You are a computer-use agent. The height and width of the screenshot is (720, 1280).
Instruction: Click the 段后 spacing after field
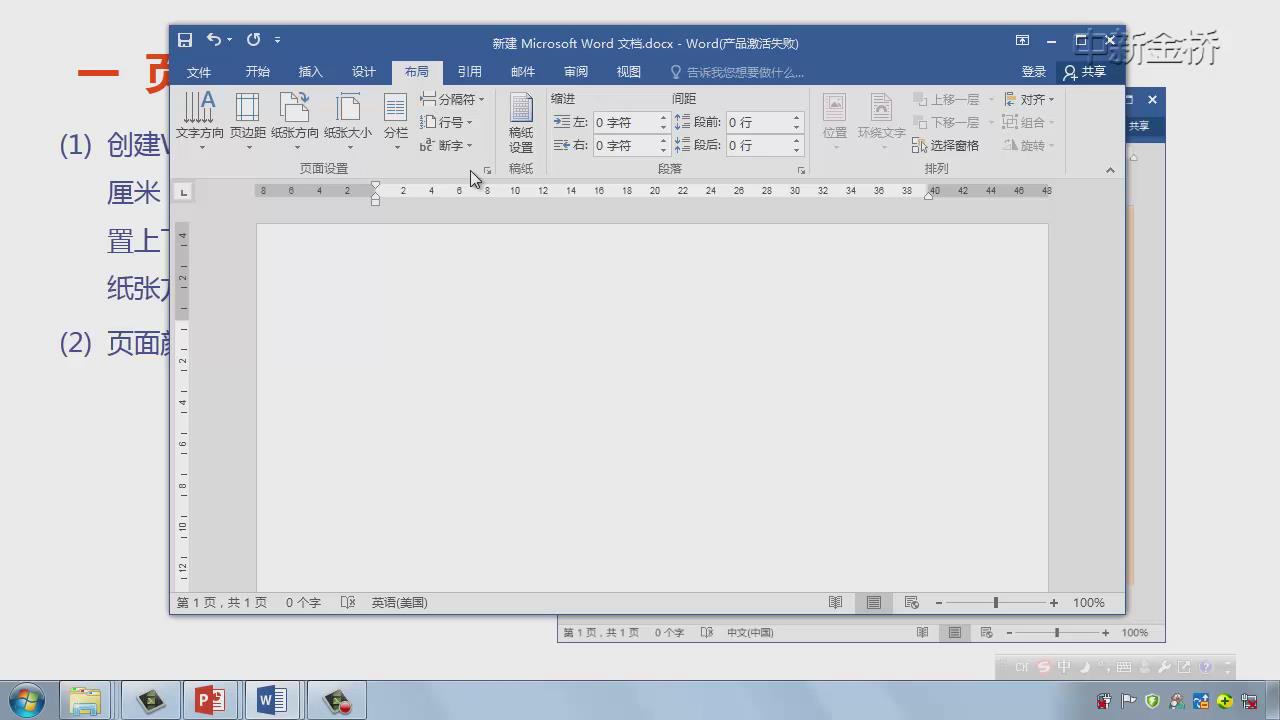[758, 145]
